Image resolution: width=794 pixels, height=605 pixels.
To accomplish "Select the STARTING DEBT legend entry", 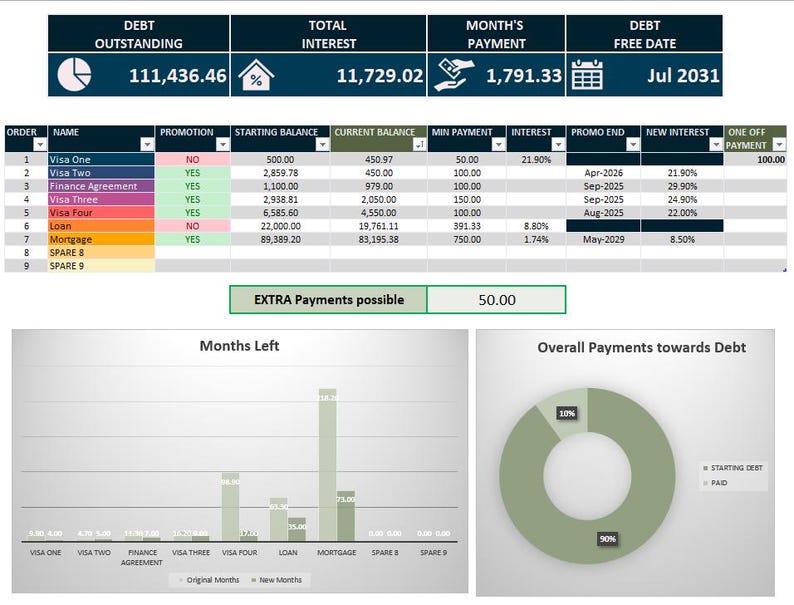I will [x=733, y=468].
